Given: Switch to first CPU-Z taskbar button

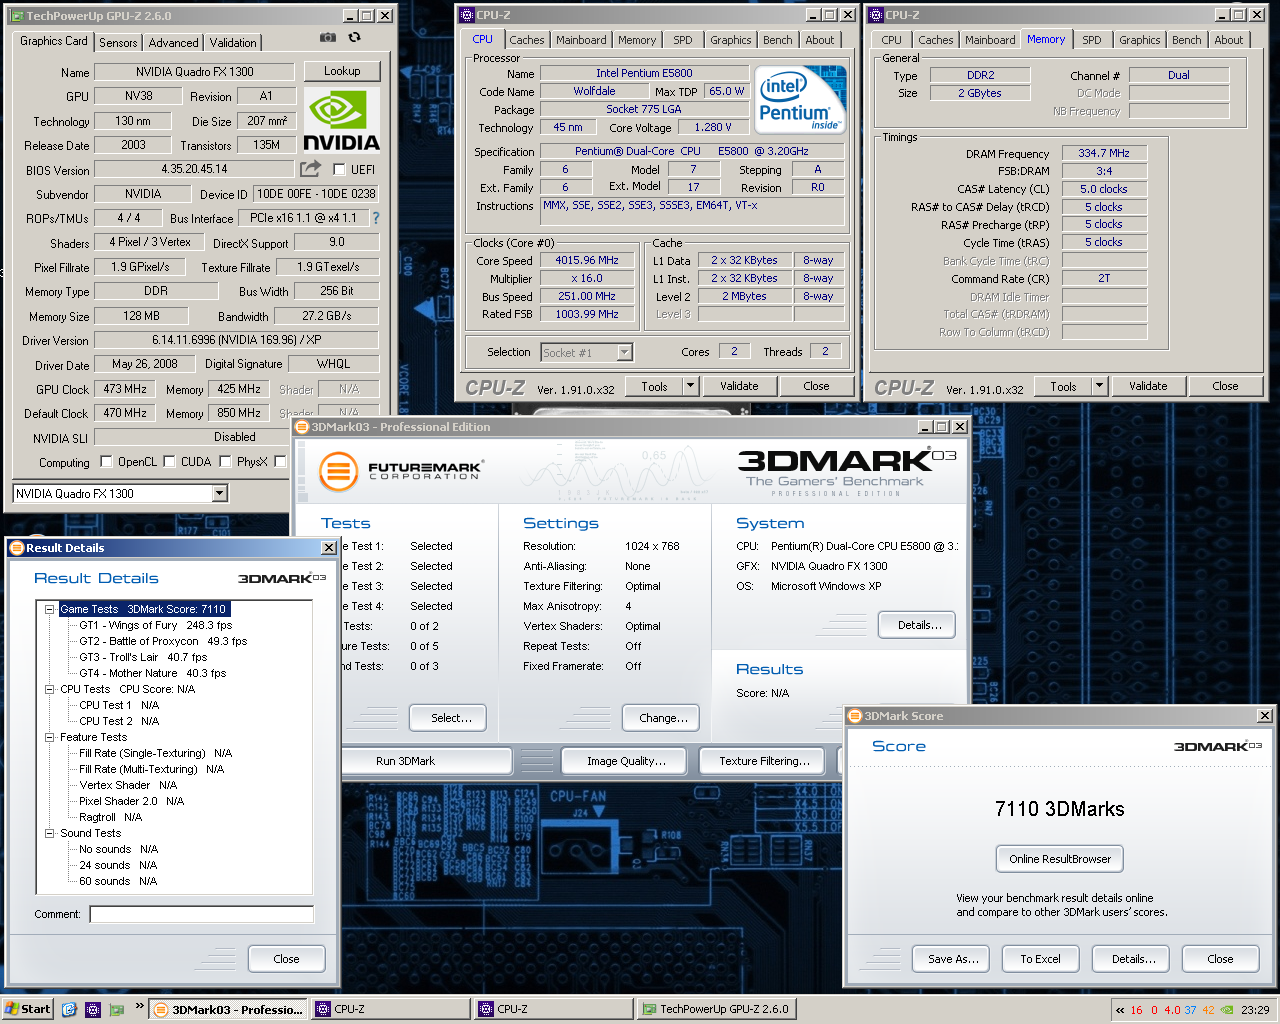Looking at the screenshot, I should [390, 1009].
